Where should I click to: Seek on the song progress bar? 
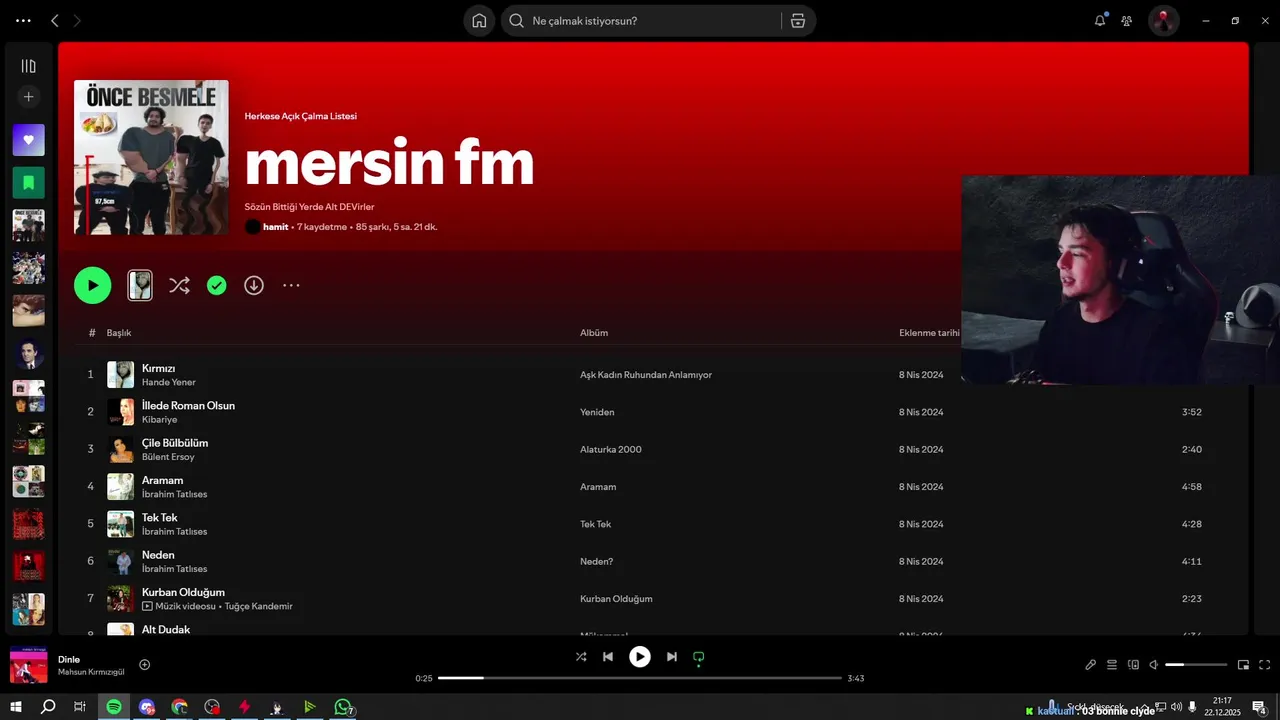click(x=640, y=678)
